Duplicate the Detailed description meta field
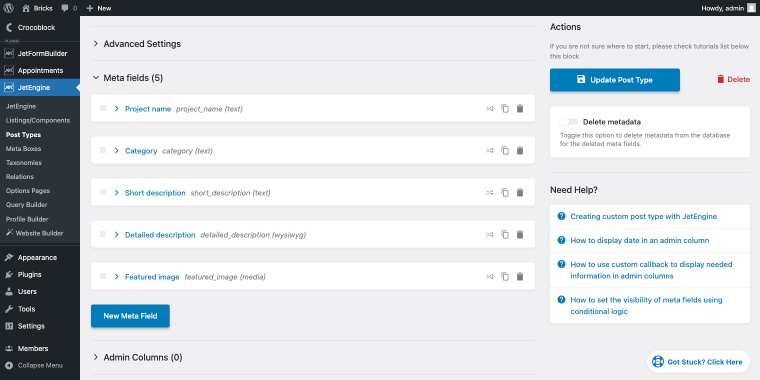 click(505, 235)
